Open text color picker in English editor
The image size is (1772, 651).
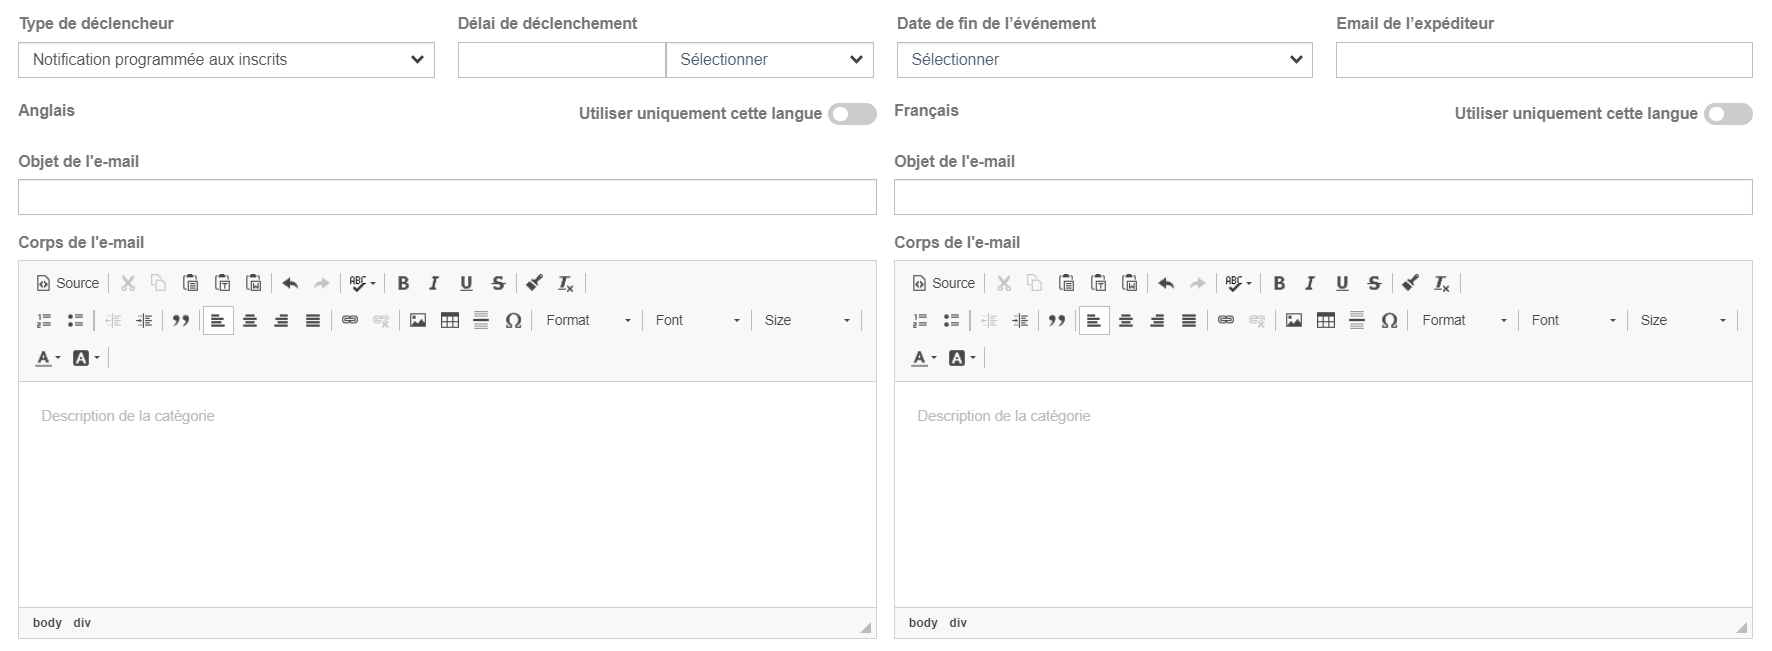pos(48,358)
